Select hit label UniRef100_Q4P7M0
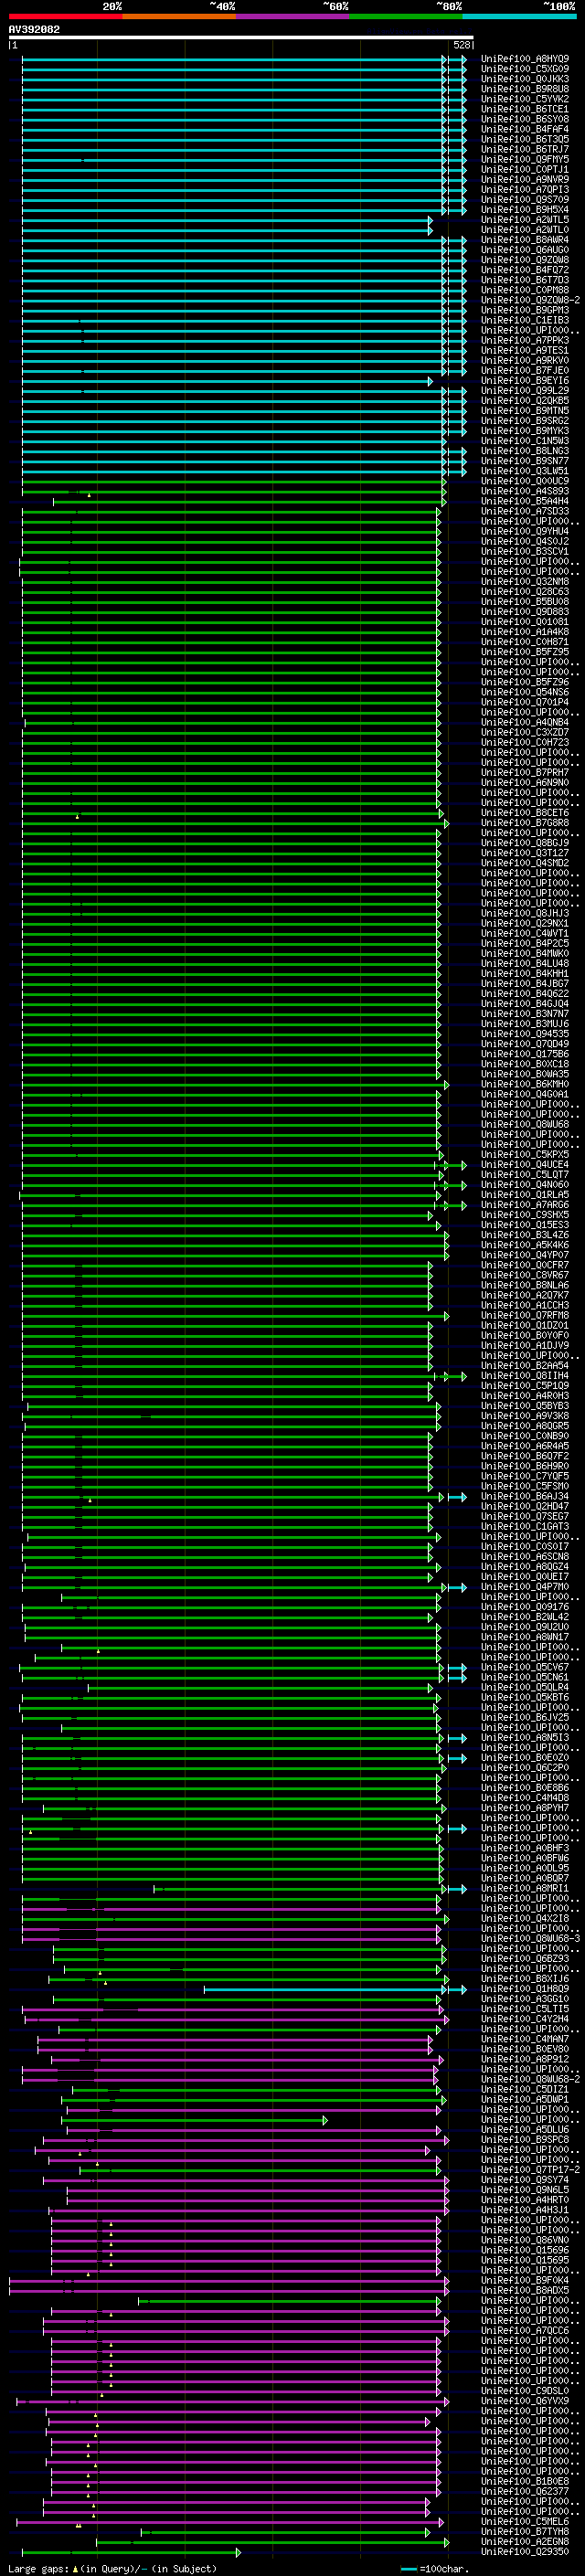The width and height of the screenshot is (585, 2576). pos(525,1587)
